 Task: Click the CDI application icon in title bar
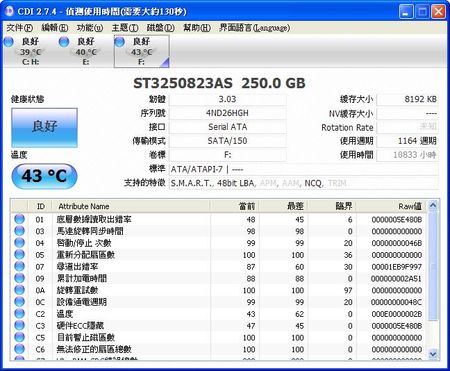tap(9, 11)
